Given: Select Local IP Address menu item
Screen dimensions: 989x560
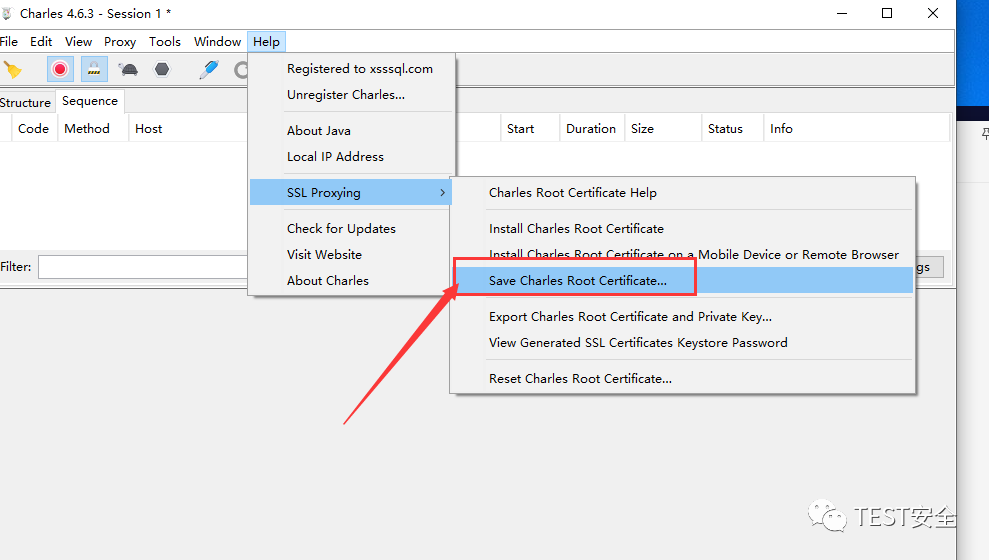Looking at the screenshot, I should pyautogui.click(x=352, y=156).
